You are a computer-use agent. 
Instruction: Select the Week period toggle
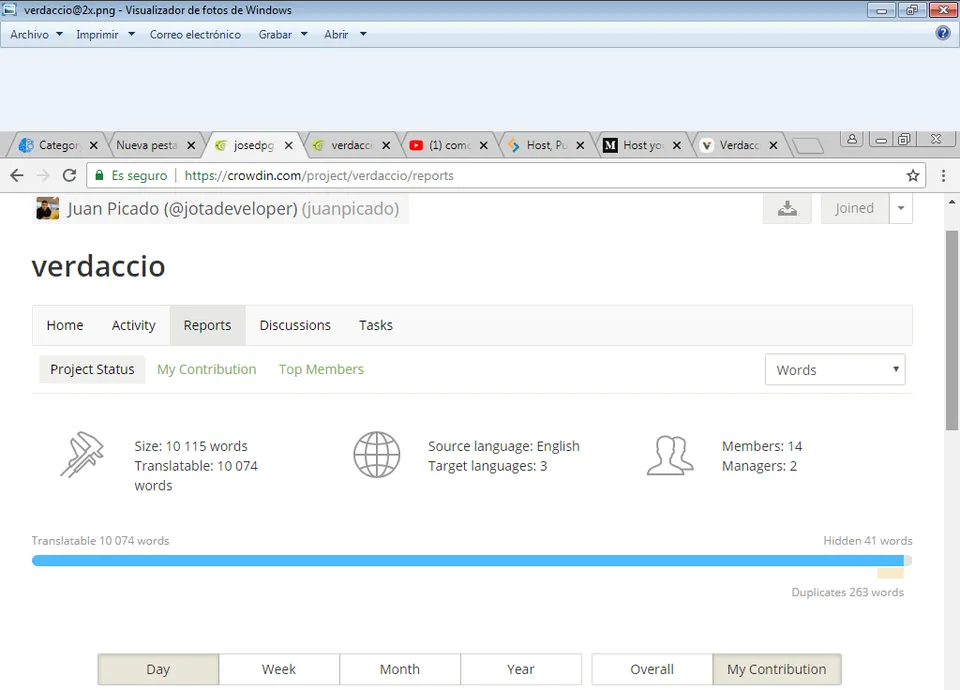click(x=279, y=669)
